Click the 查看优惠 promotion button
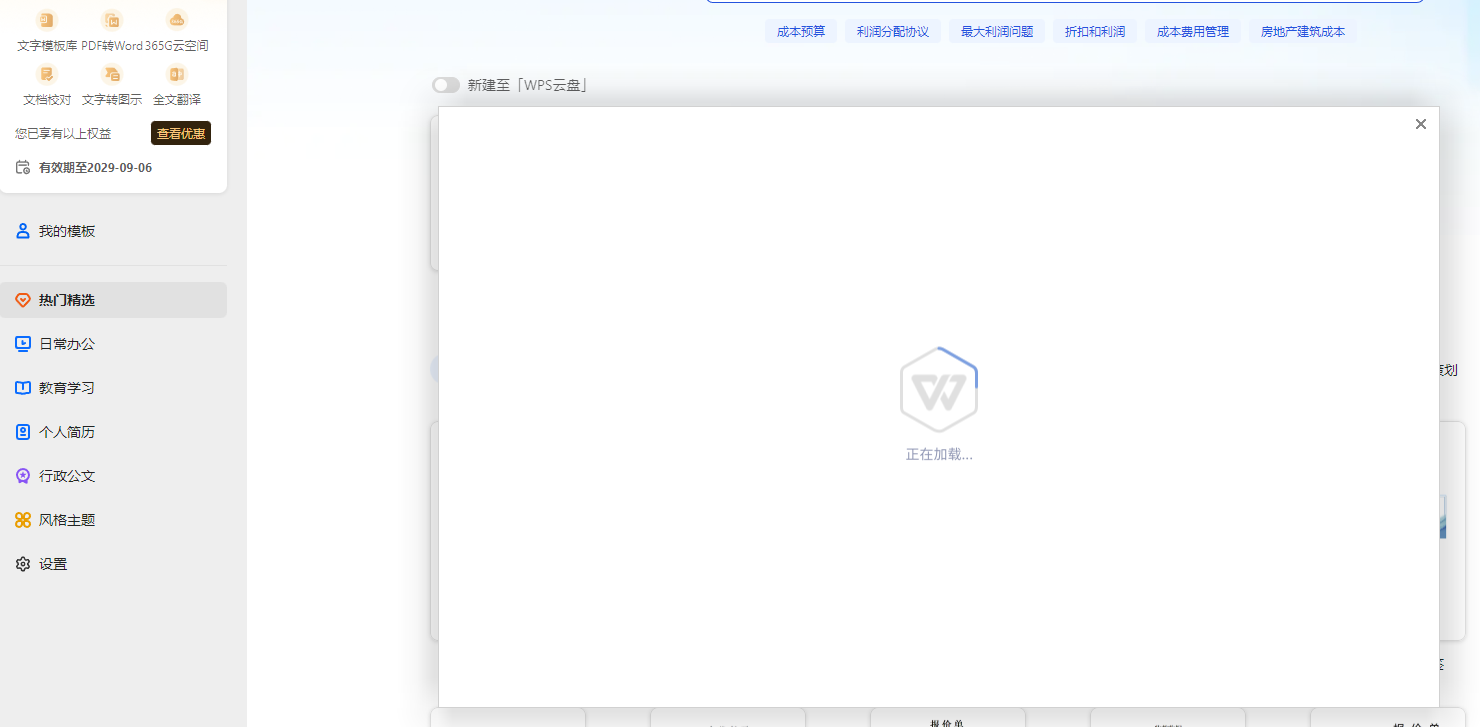The height and width of the screenshot is (727, 1480). (x=181, y=132)
